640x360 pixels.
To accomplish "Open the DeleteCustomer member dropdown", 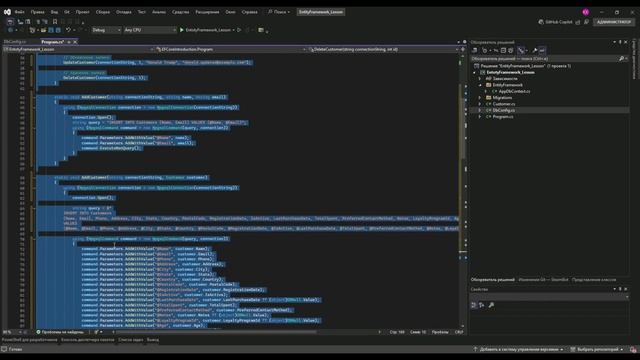I will 383,49.
